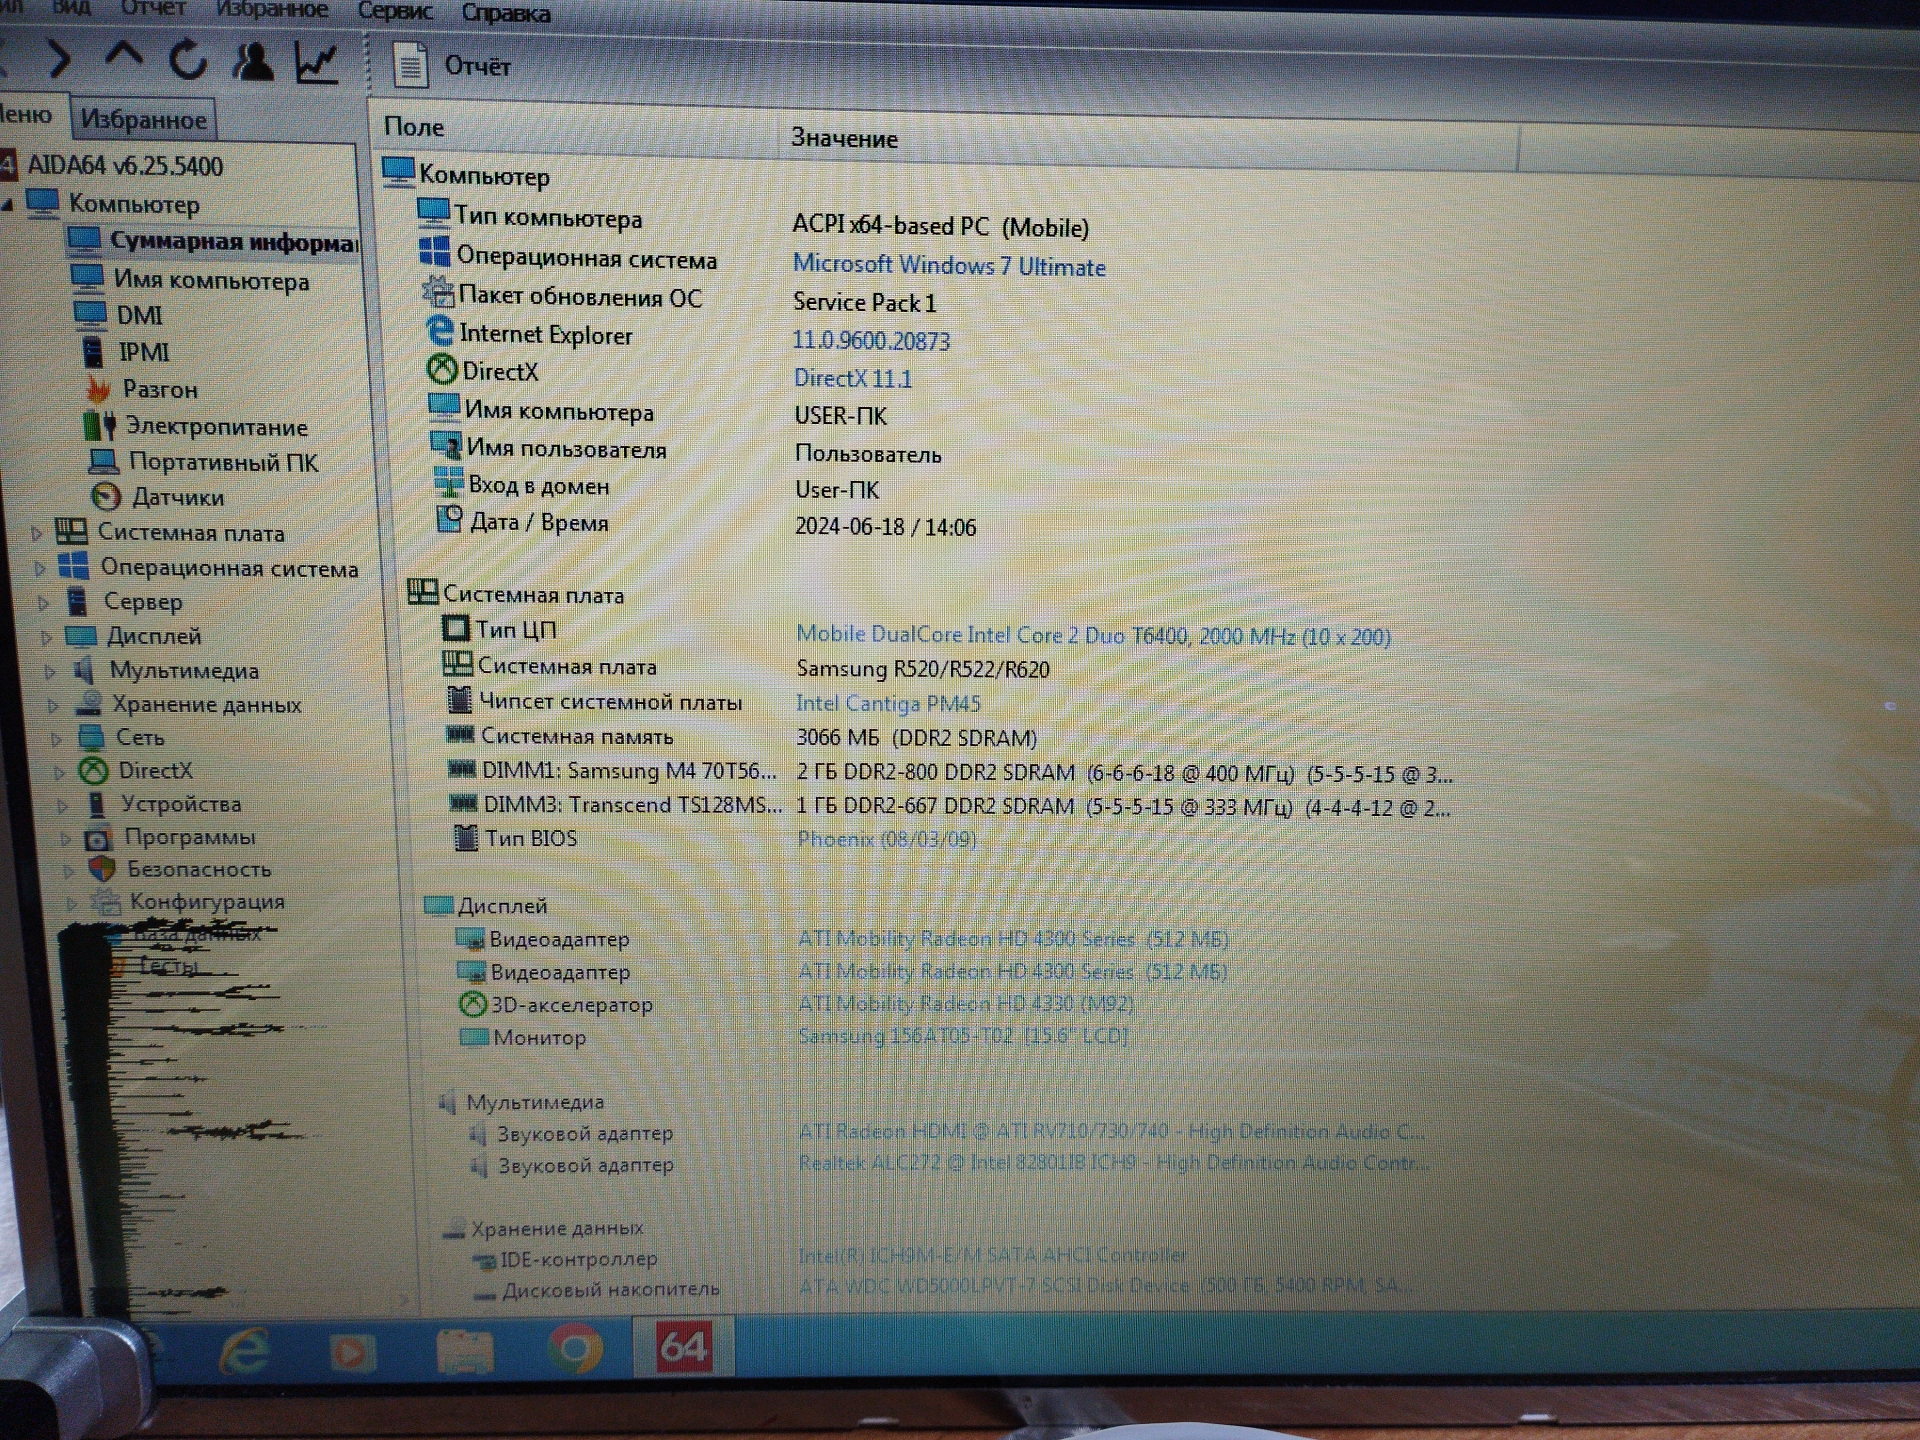
Task: Expand the Мультимедиа tree node
Action: tap(50, 671)
